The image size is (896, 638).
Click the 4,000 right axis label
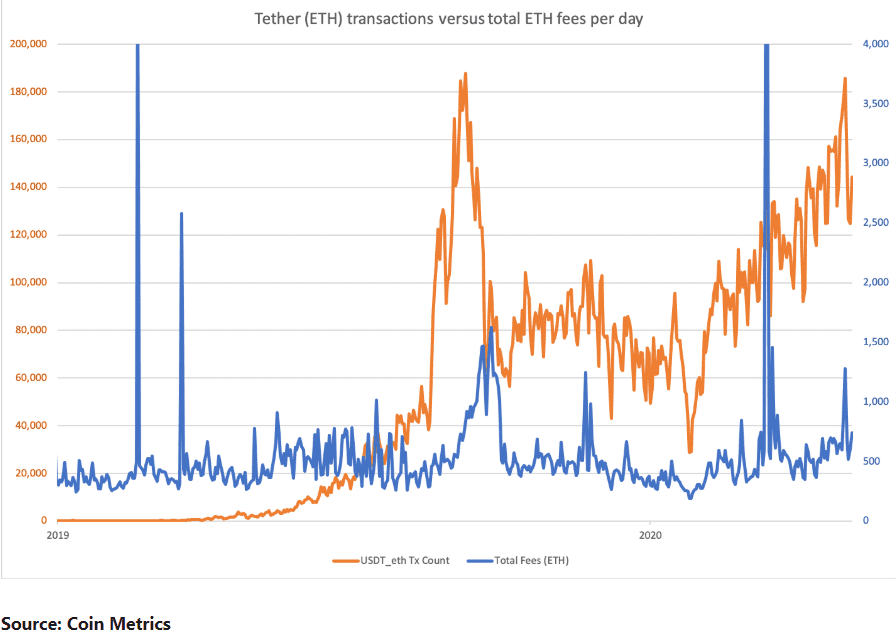(x=876, y=43)
